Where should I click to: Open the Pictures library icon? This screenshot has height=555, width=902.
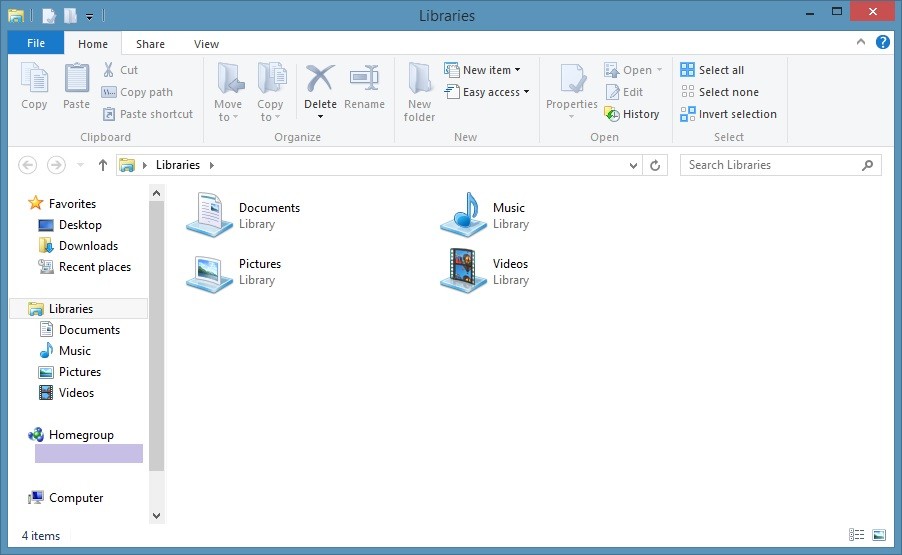[x=210, y=271]
